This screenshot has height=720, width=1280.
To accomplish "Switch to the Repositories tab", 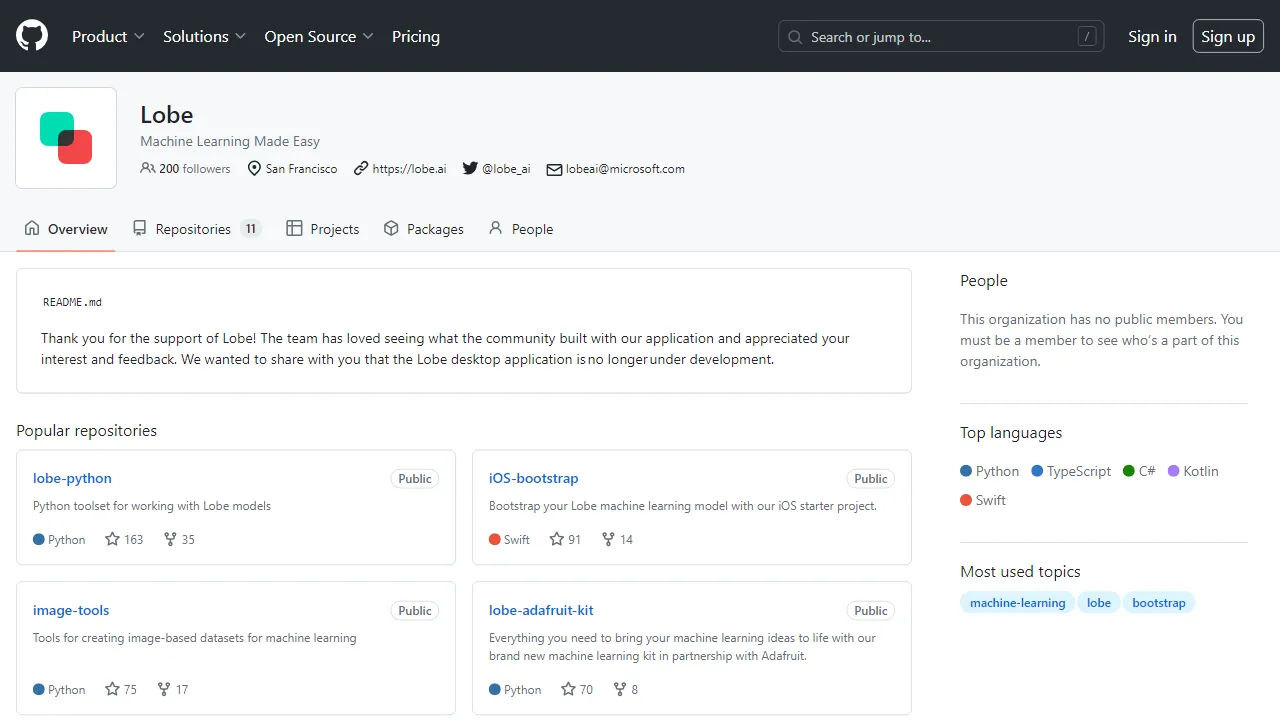I will pyautogui.click(x=197, y=229).
